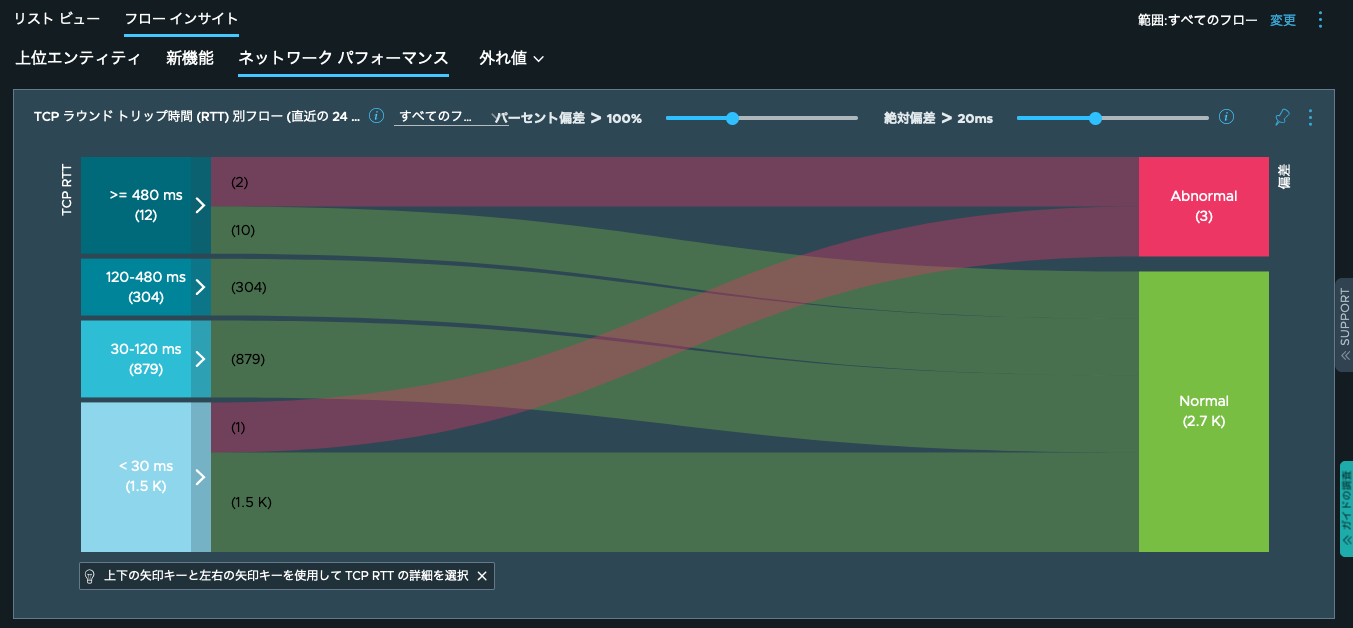
Task: Expand the 30-120 ms RTT bucket
Action: pyautogui.click(x=200, y=359)
